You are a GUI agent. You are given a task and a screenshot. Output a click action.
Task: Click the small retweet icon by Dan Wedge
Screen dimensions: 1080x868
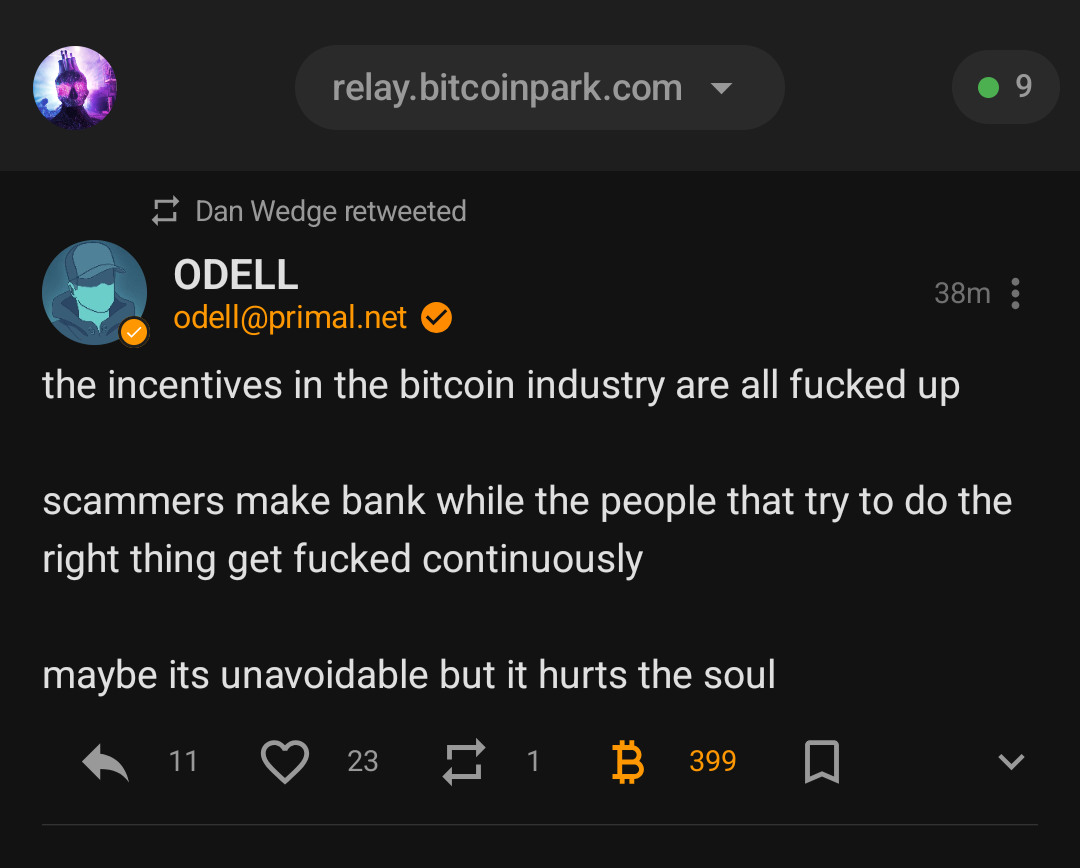(165, 211)
